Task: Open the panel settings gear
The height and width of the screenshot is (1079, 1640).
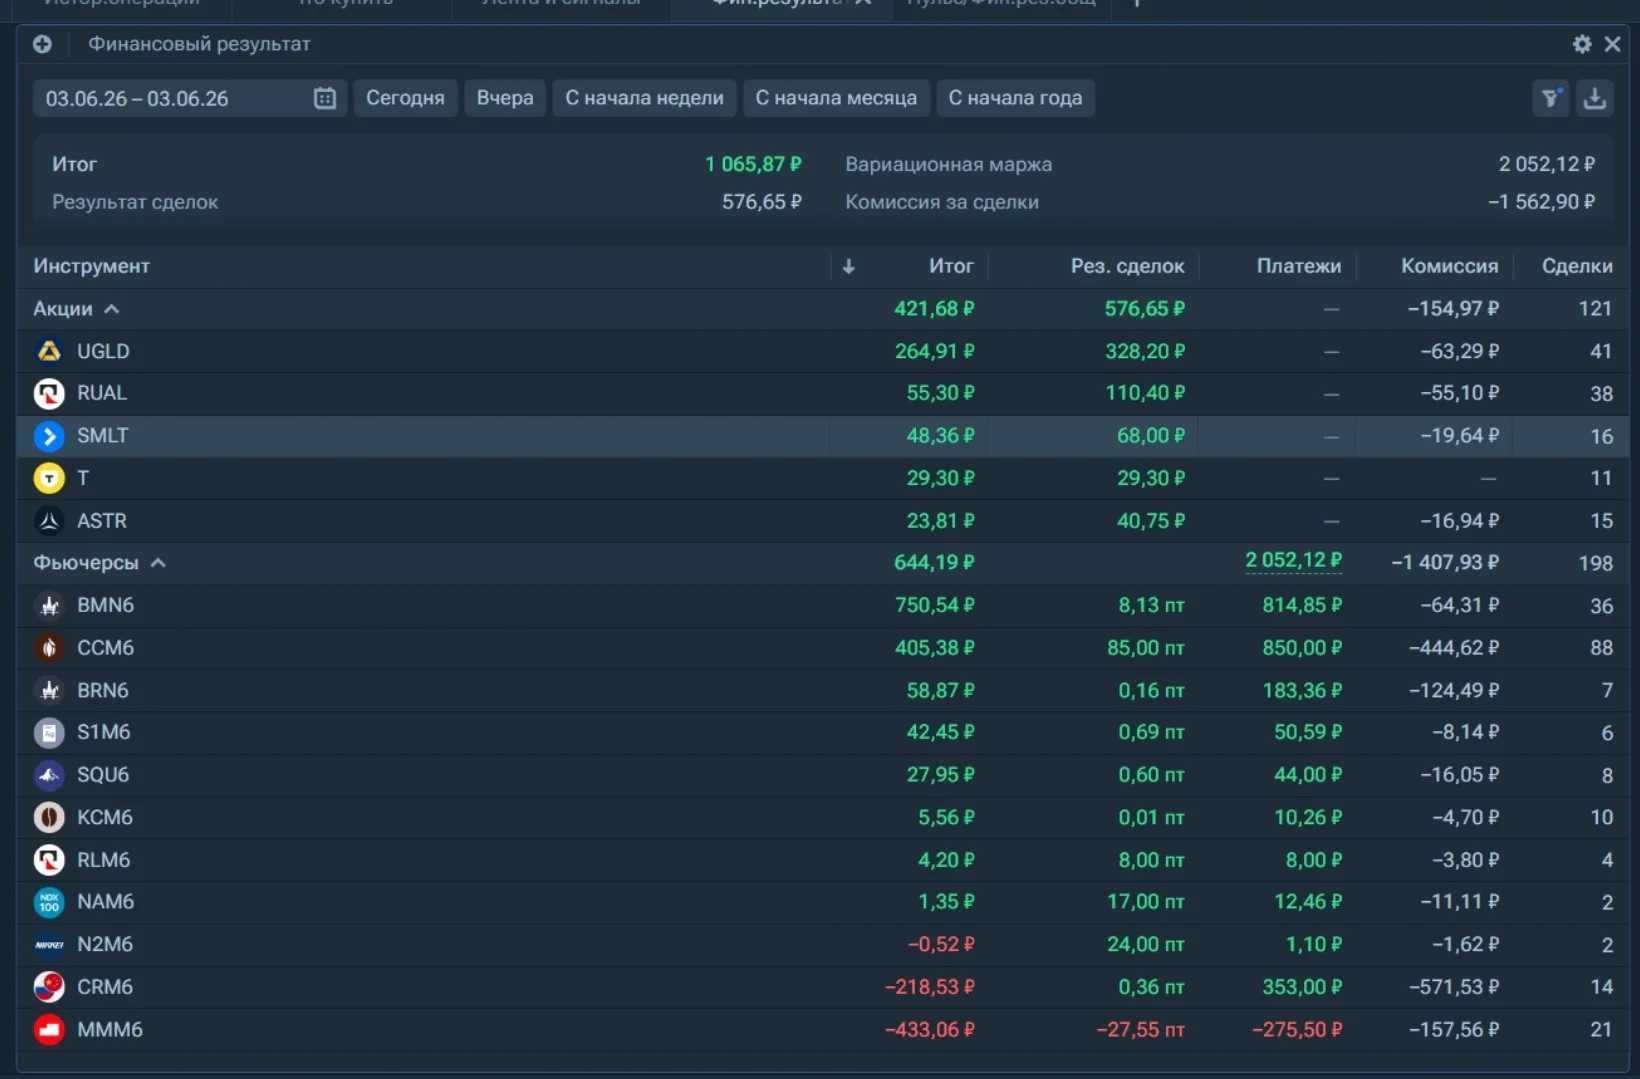Action: [x=1582, y=44]
